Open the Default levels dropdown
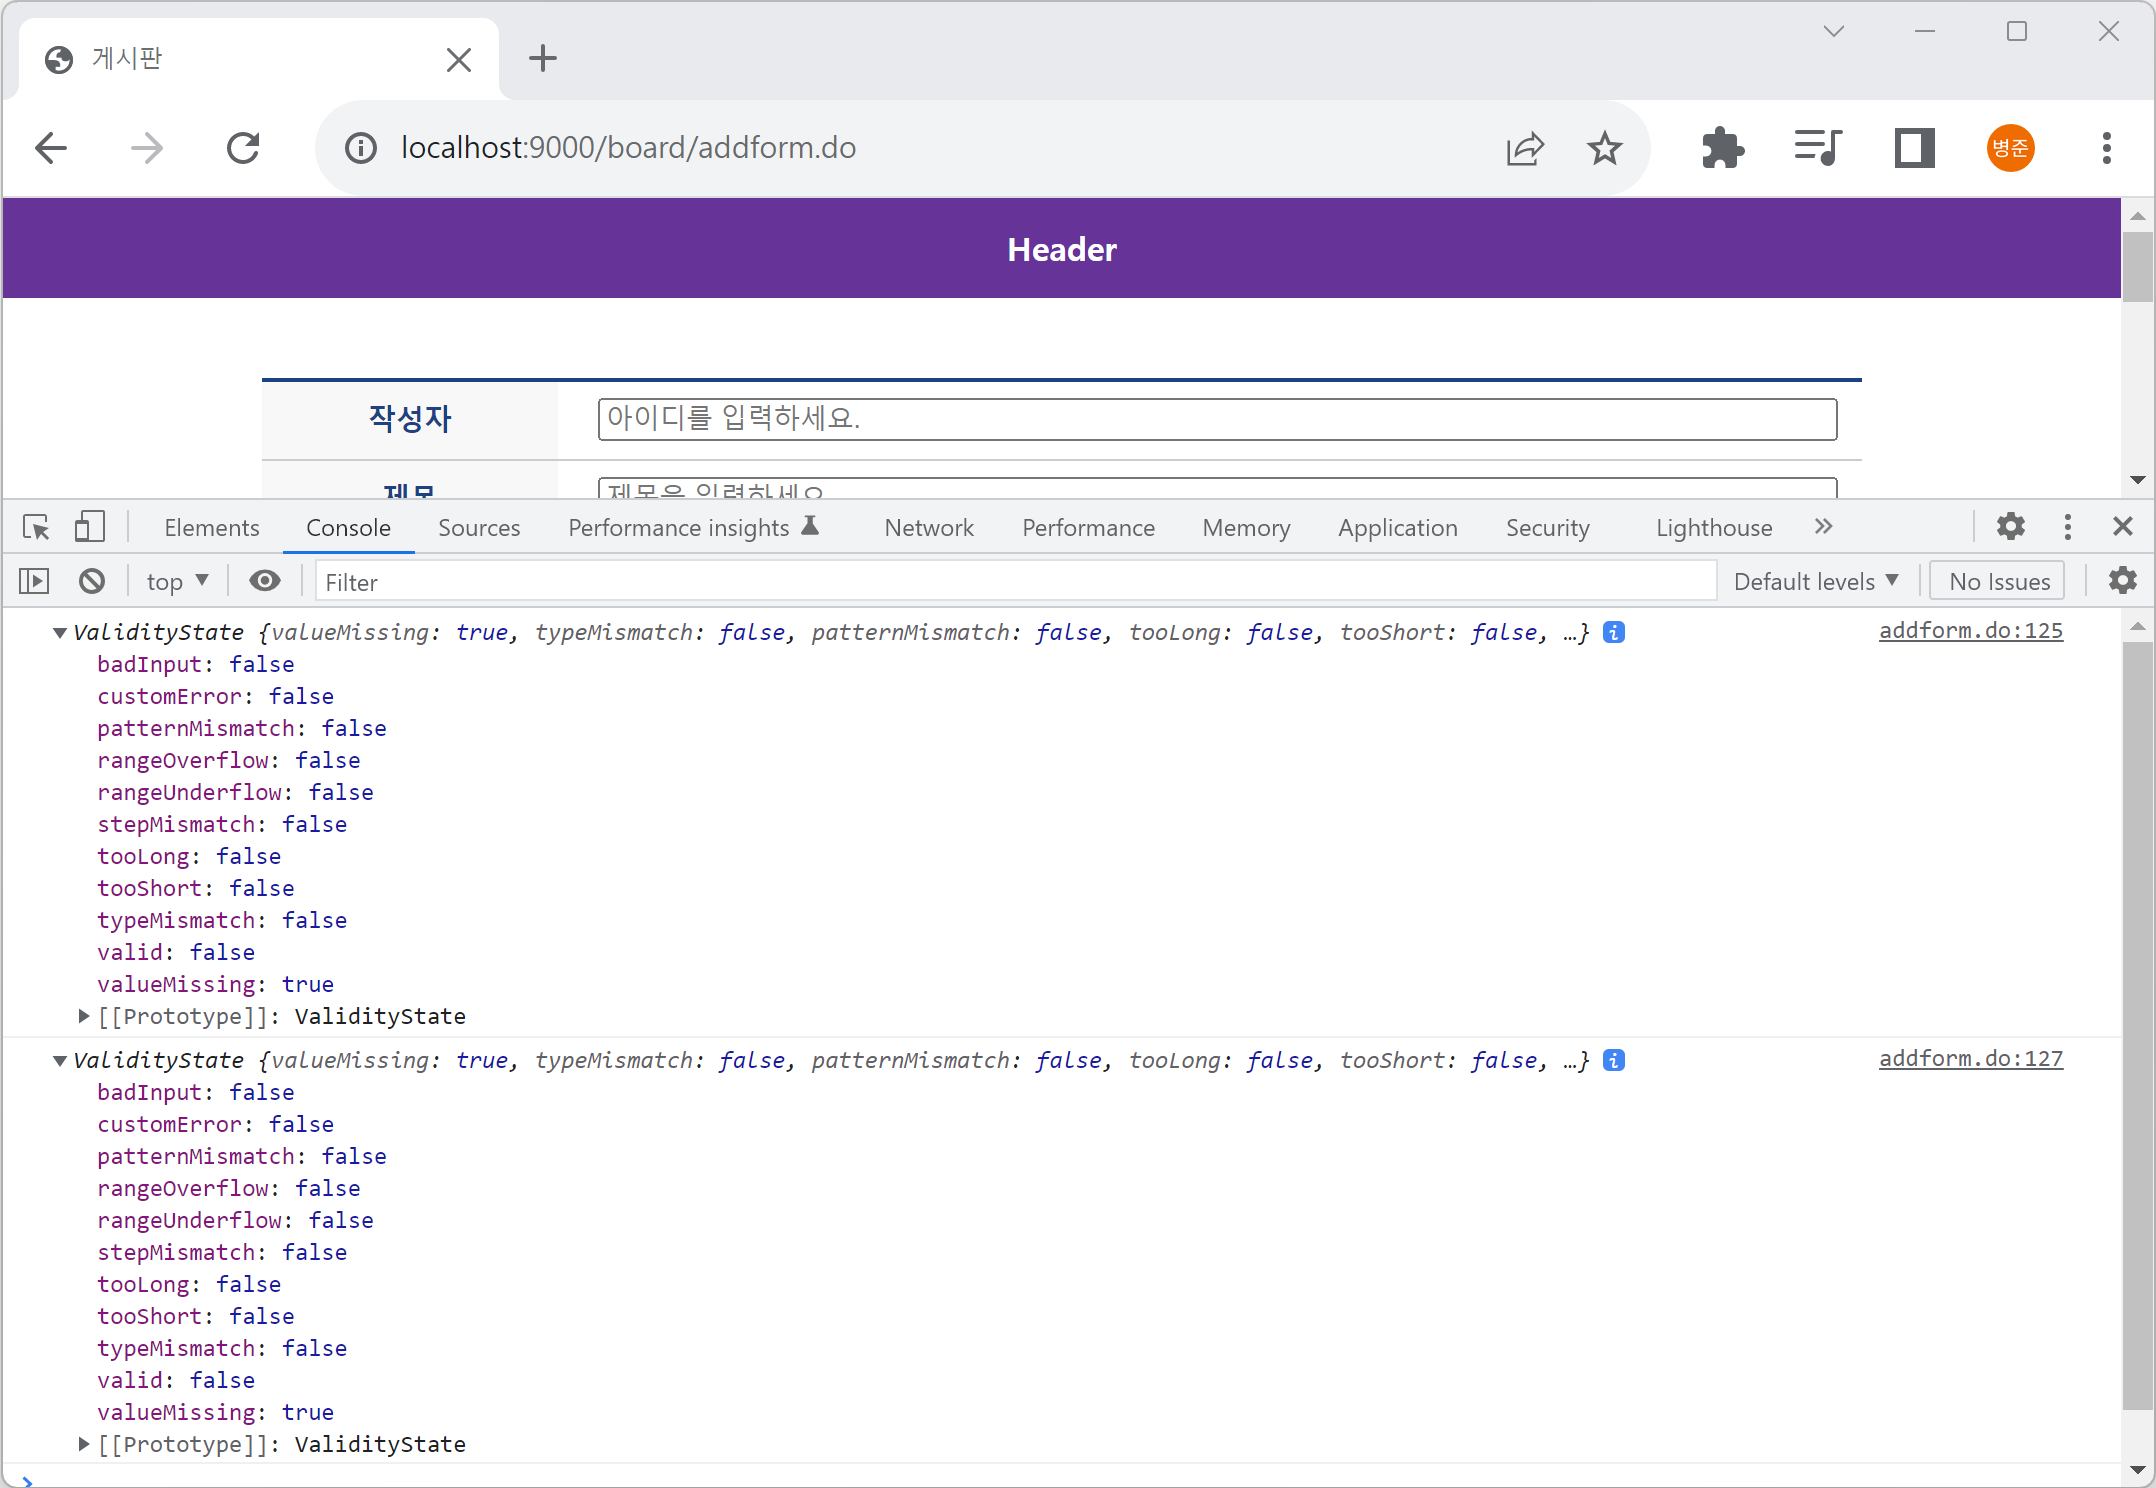Screen dimensions: 2156x1488 click(1815, 581)
